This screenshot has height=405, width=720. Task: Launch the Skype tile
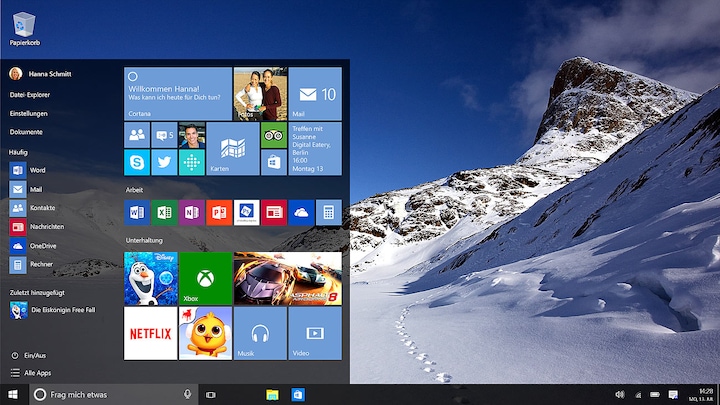(x=137, y=162)
